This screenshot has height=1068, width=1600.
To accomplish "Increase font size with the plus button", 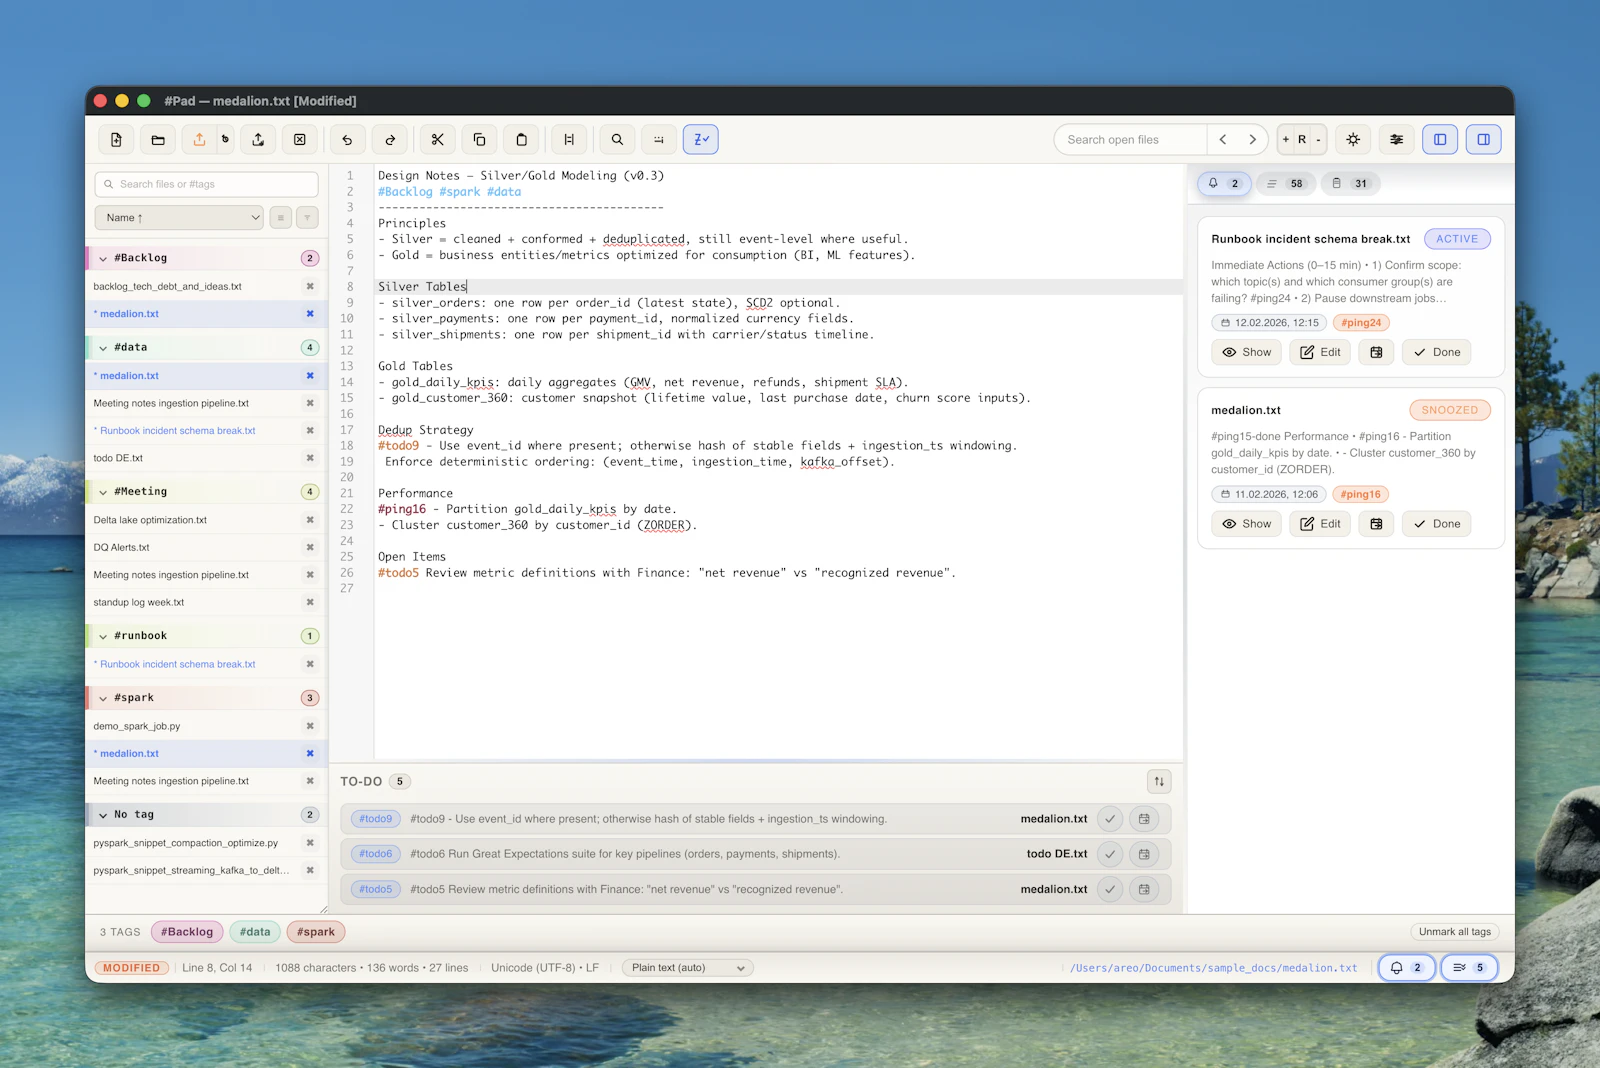I will [x=1286, y=140].
